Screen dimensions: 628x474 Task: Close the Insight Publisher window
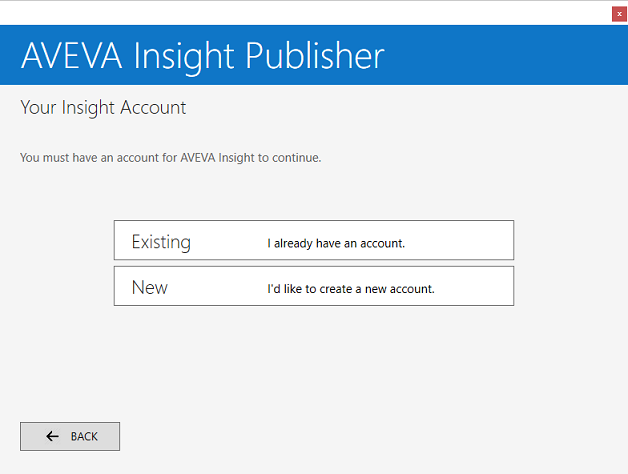tap(619, 14)
